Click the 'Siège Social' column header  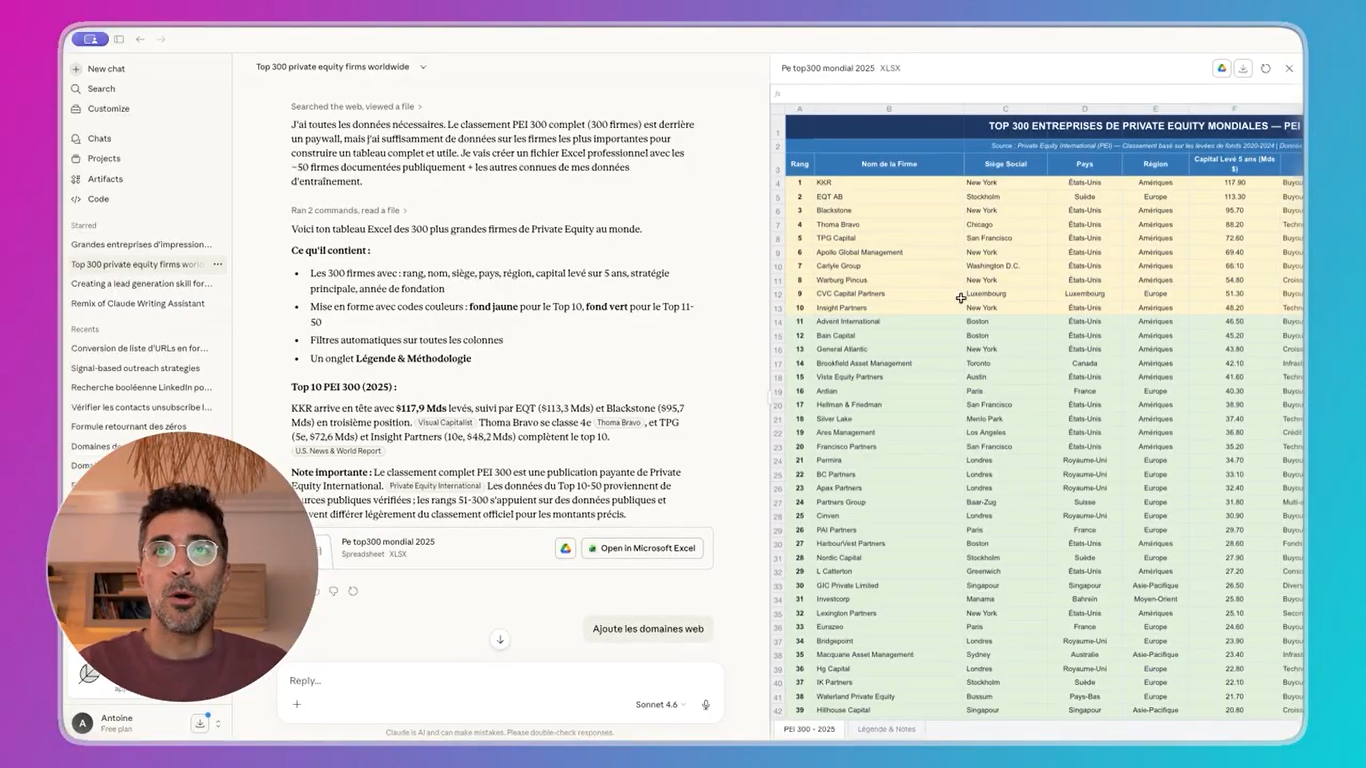[x=1005, y=164]
